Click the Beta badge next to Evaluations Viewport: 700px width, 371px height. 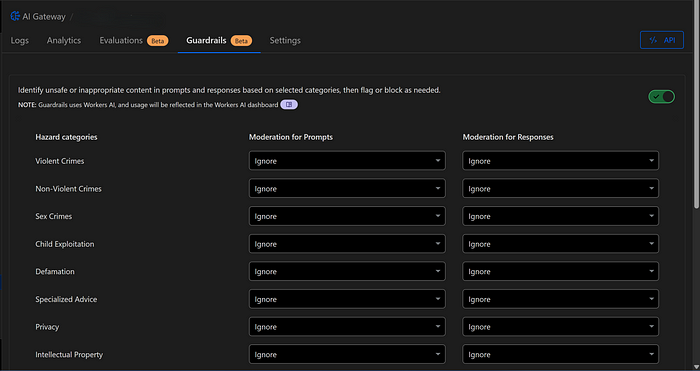pyautogui.click(x=158, y=41)
